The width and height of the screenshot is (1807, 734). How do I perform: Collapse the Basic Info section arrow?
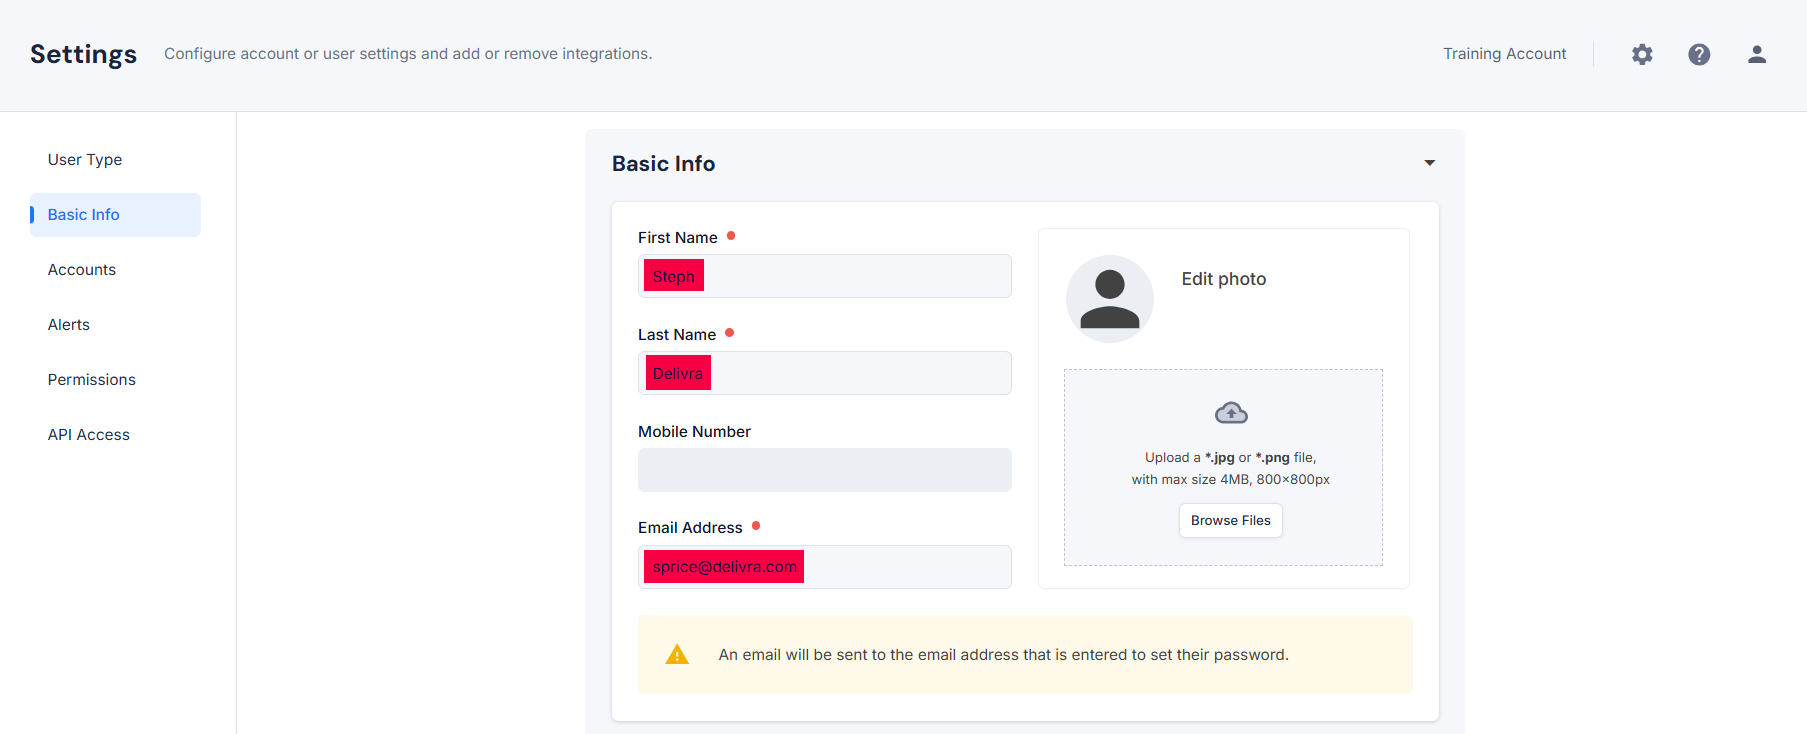1430,163
